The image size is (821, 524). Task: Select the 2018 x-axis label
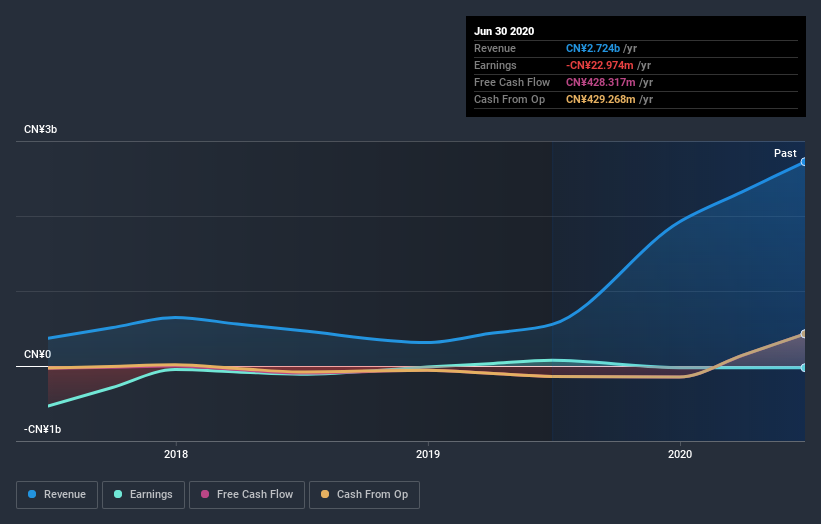coord(176,454)
